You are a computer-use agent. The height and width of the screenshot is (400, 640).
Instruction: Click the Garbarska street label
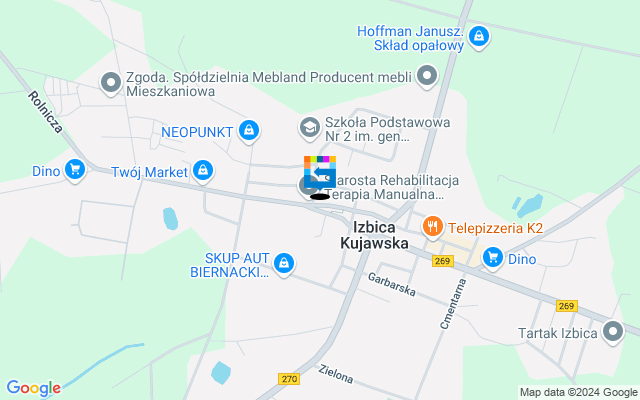392,284
